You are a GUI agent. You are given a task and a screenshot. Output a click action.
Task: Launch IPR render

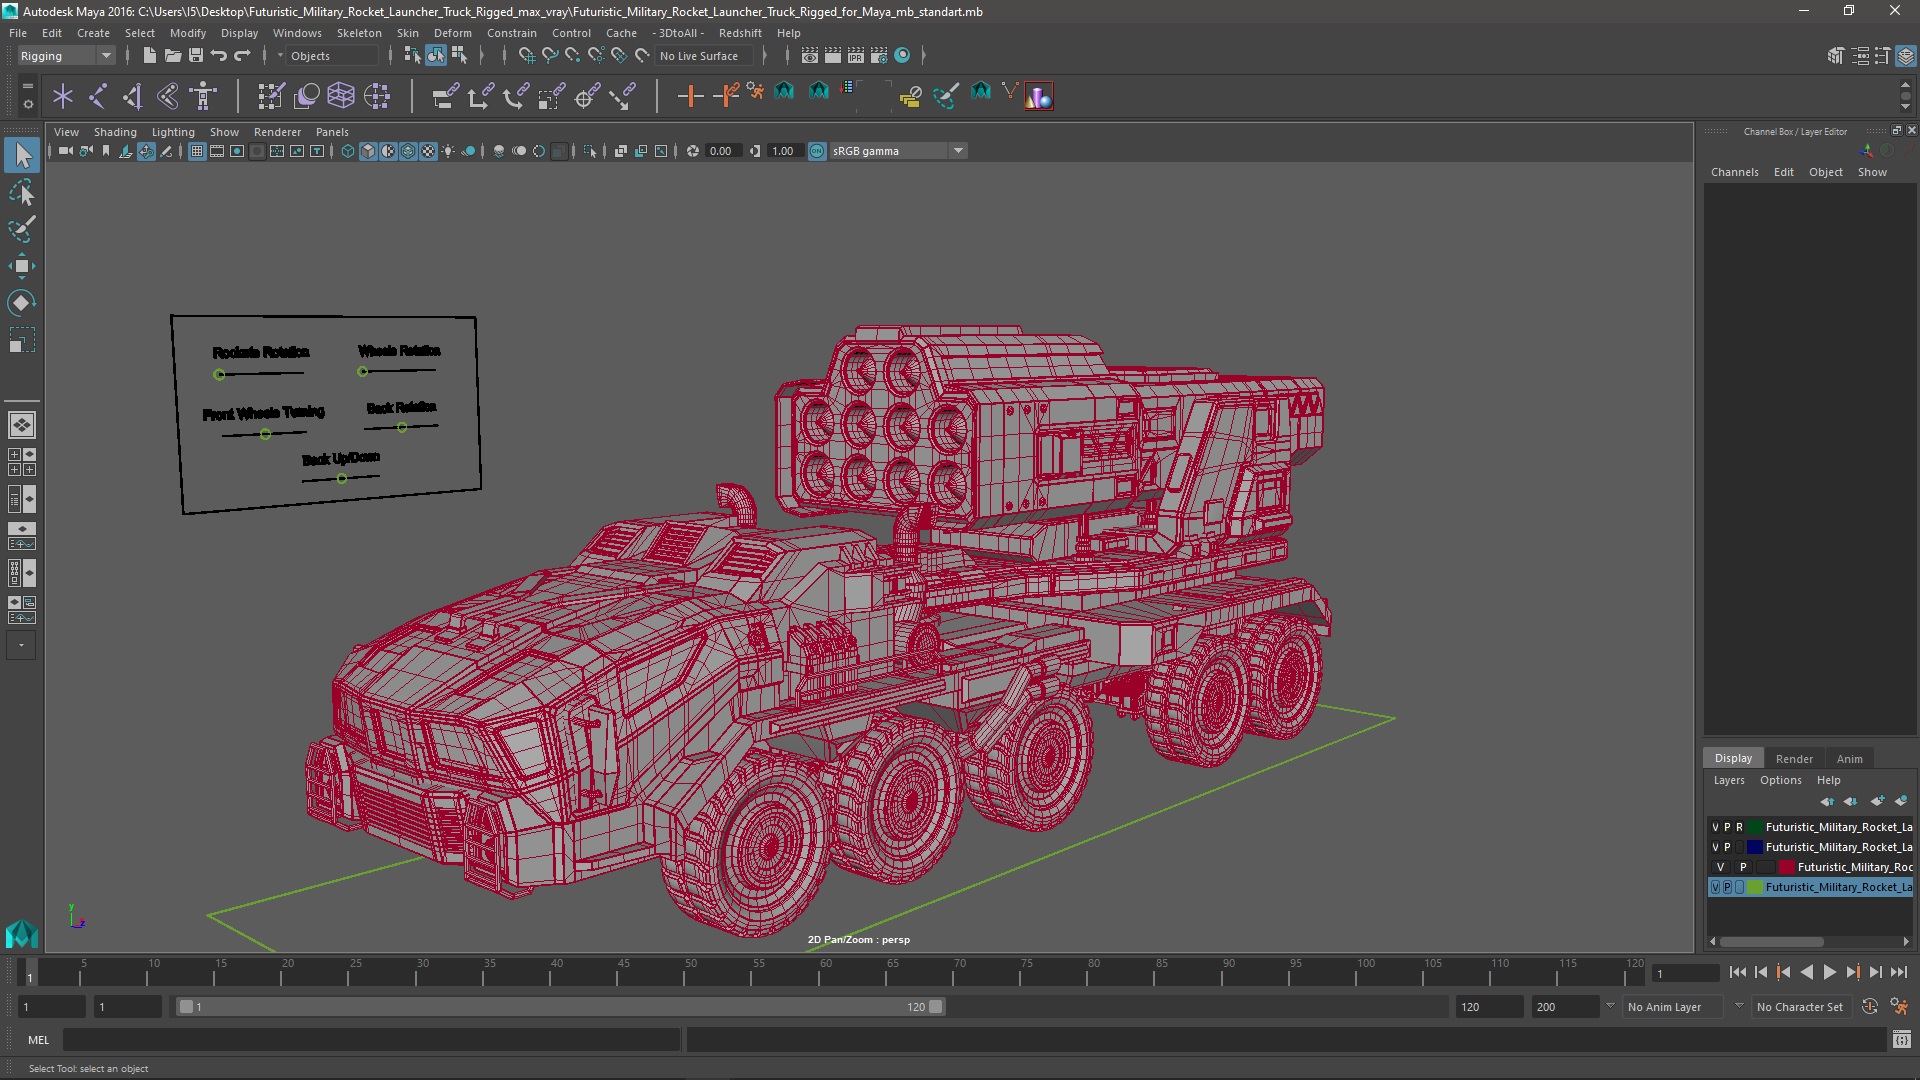click(x=856, y=56)
